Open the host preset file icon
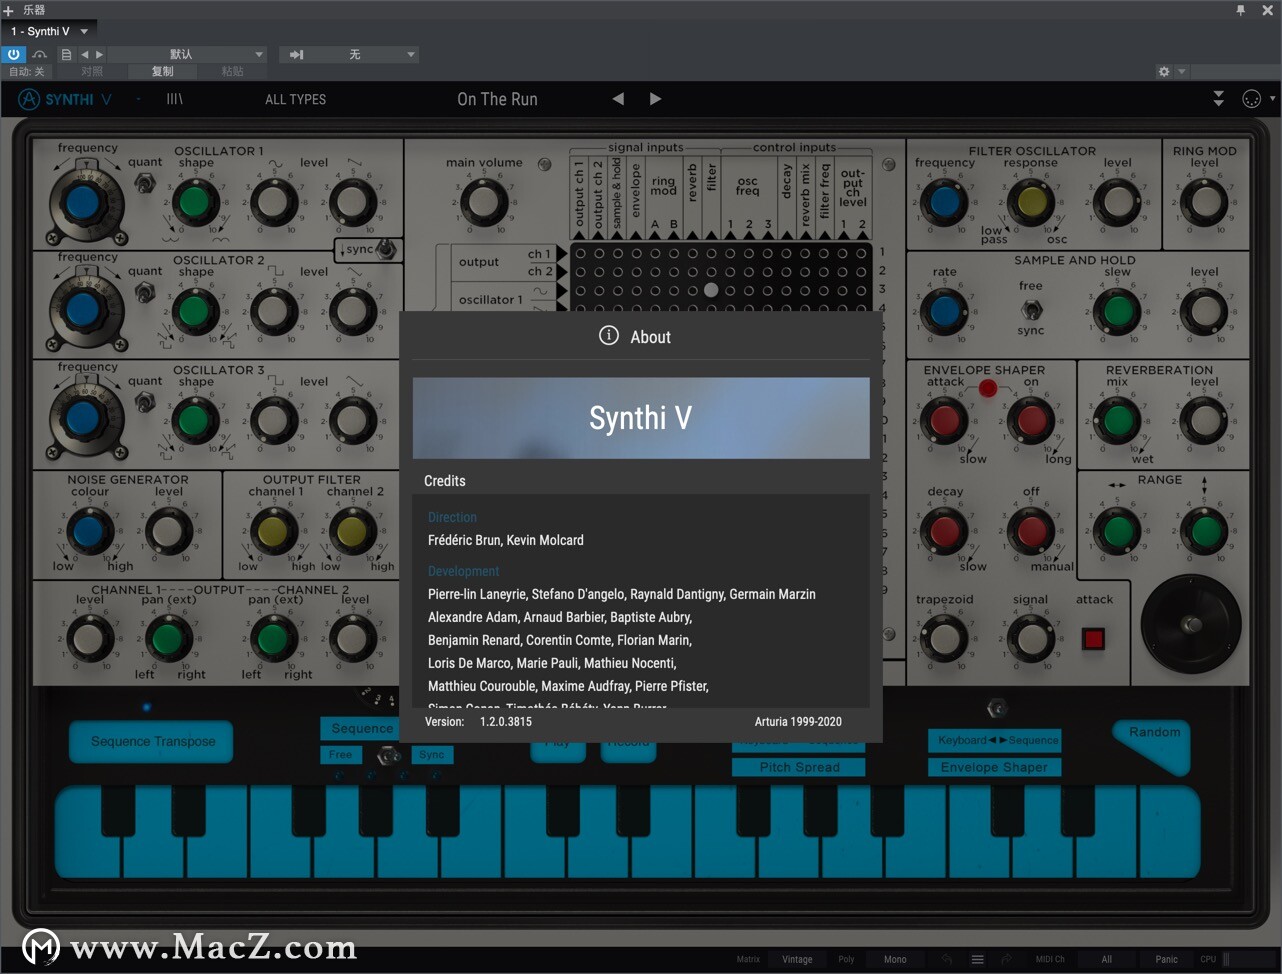Screen dimensions: 1282x974 click(66, 54)
